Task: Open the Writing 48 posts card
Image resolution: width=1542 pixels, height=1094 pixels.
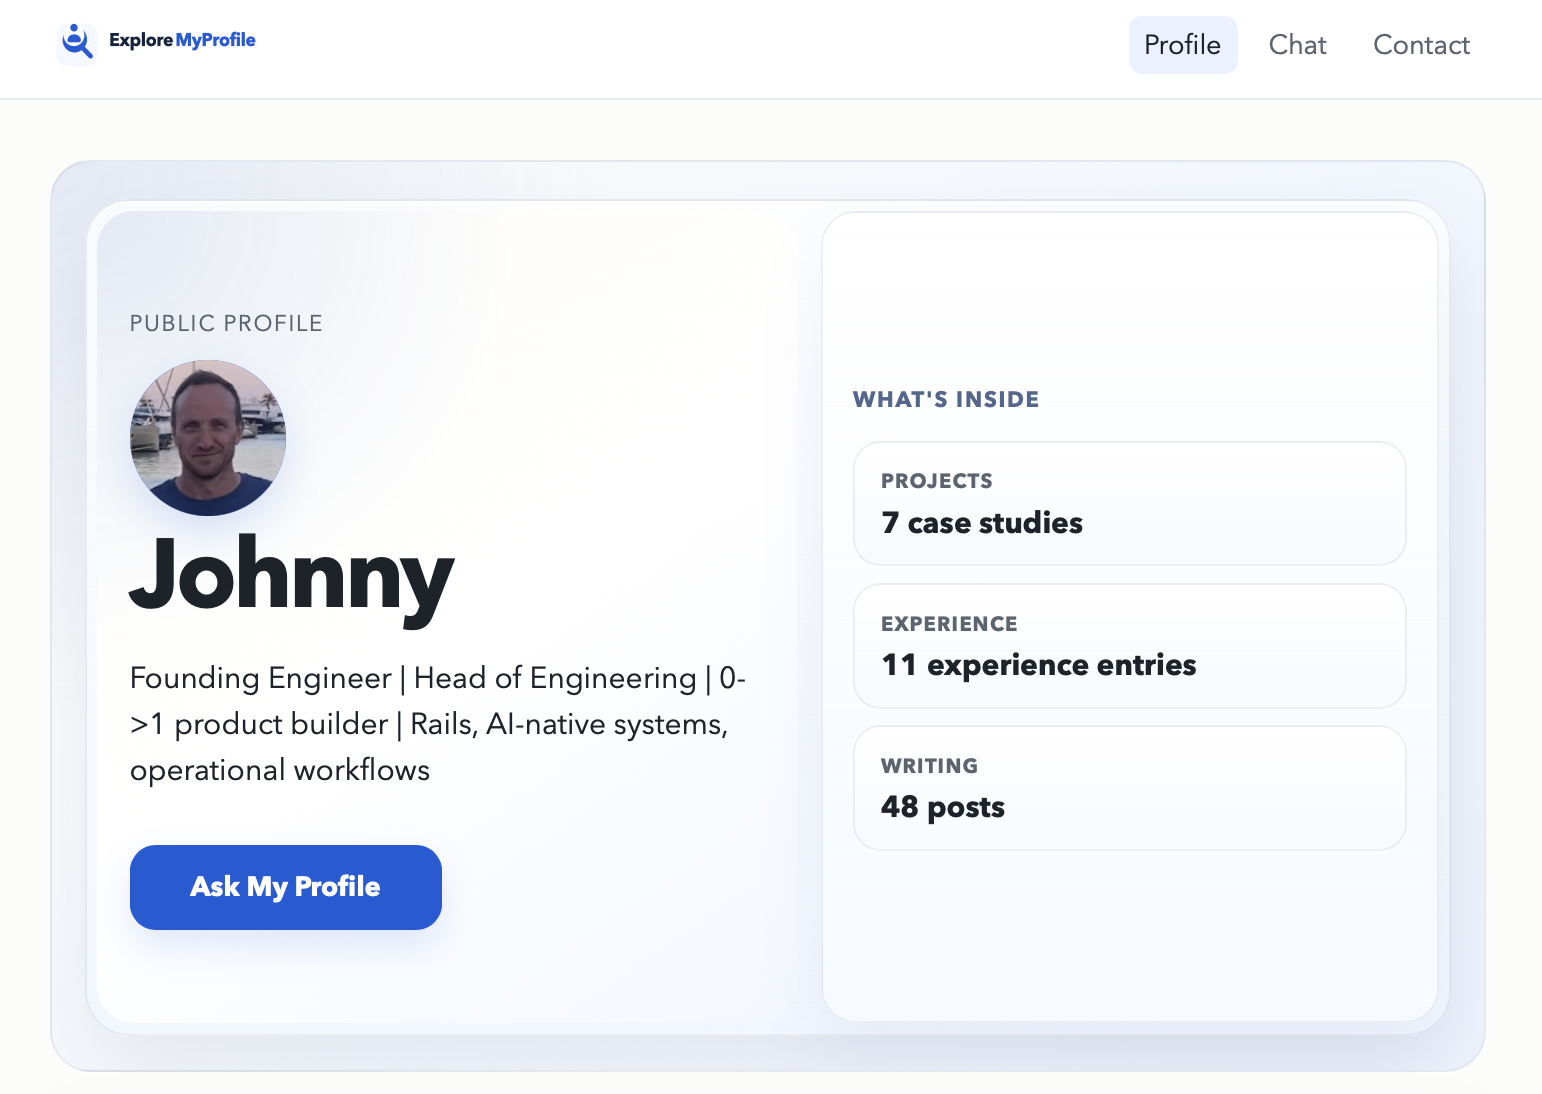Action: (1129, 788)
